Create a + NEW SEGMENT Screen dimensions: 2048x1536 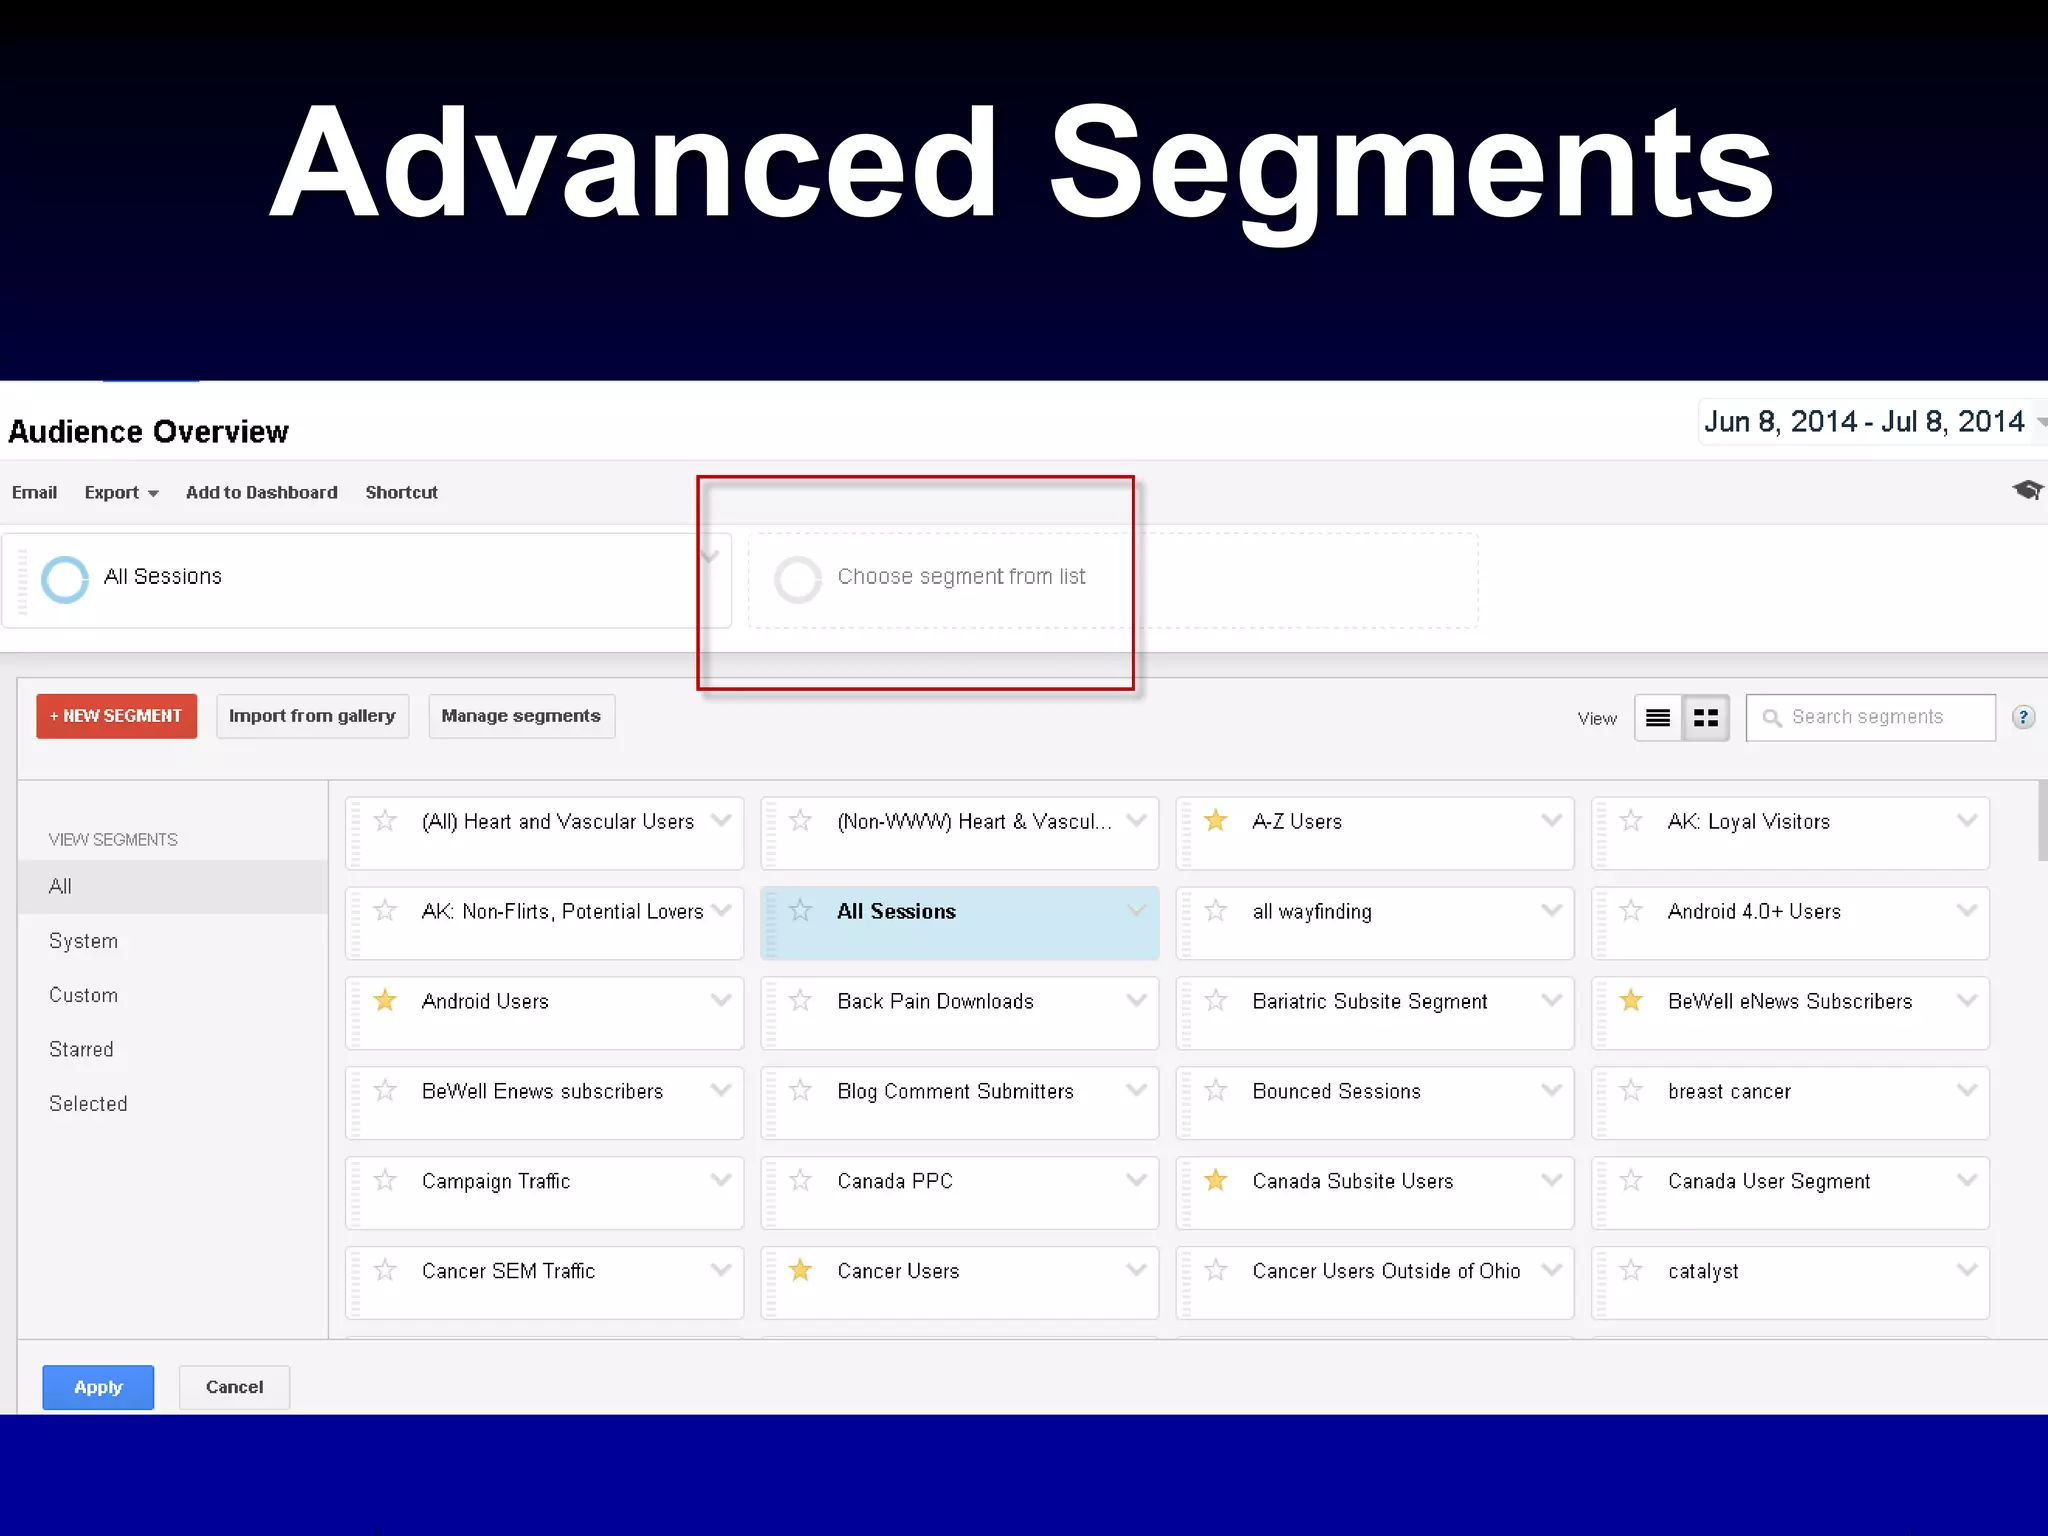coord(116,716)
